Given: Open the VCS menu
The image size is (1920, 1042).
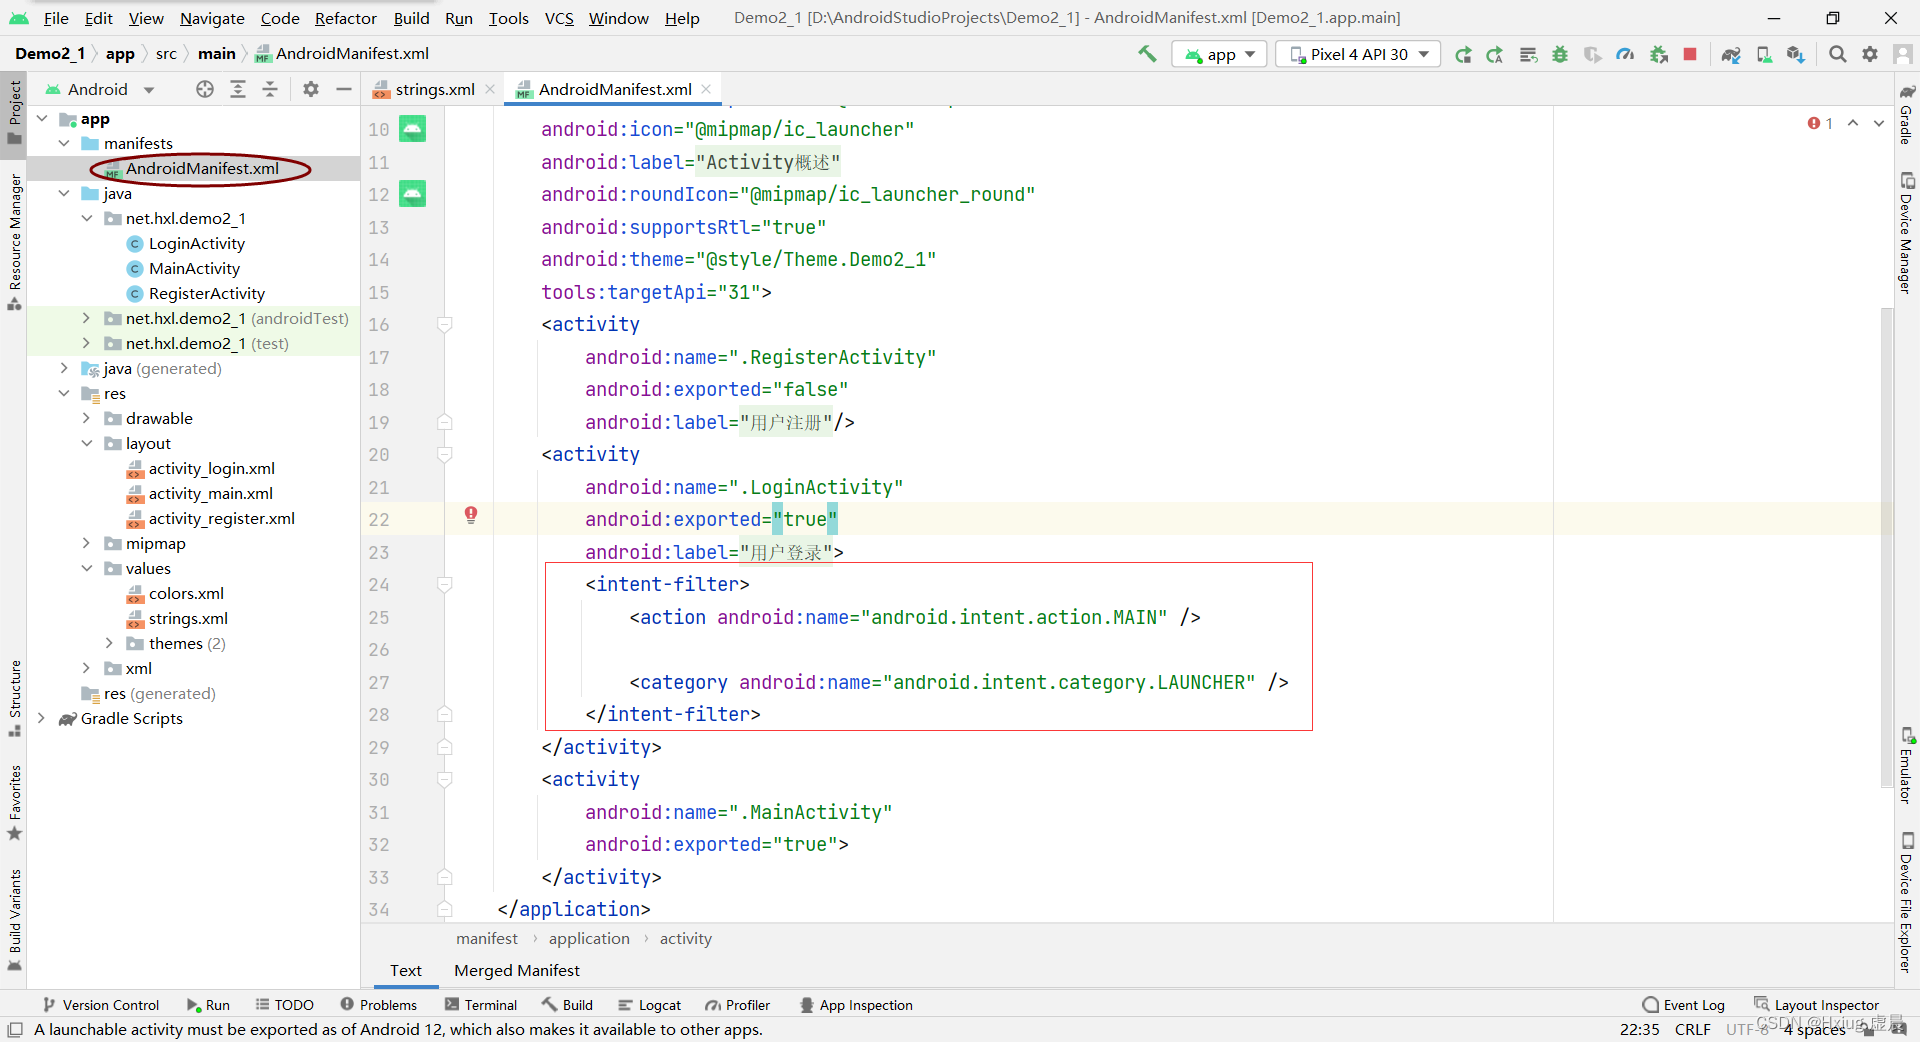Looking at the screenshot, I should 559,18.
